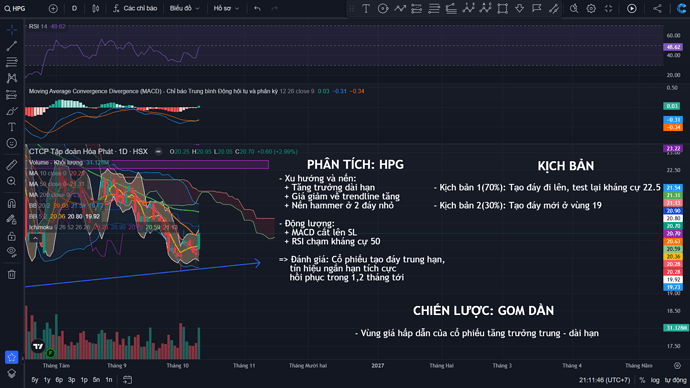
Task: Select Text tool in left sidebar
Action: (12, 127)
